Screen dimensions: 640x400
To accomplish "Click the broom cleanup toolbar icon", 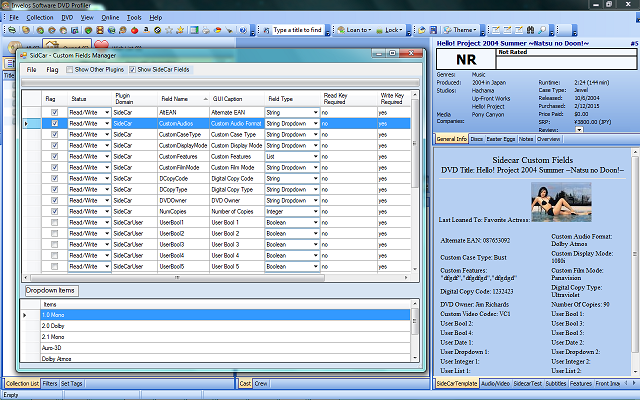I will (x=229, y=30).
